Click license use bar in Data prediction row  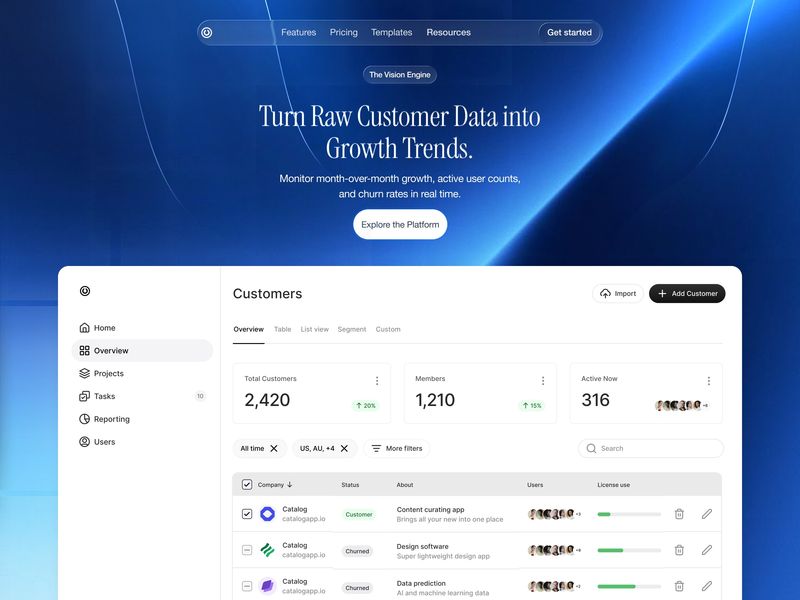pyautogui.click(x=629, y=587)
